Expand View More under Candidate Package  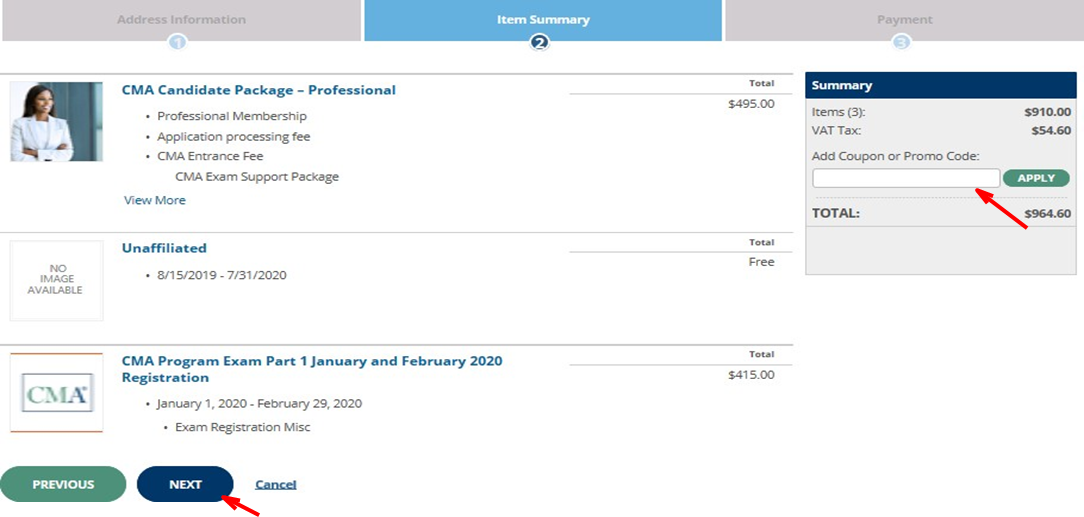(154, 200)
